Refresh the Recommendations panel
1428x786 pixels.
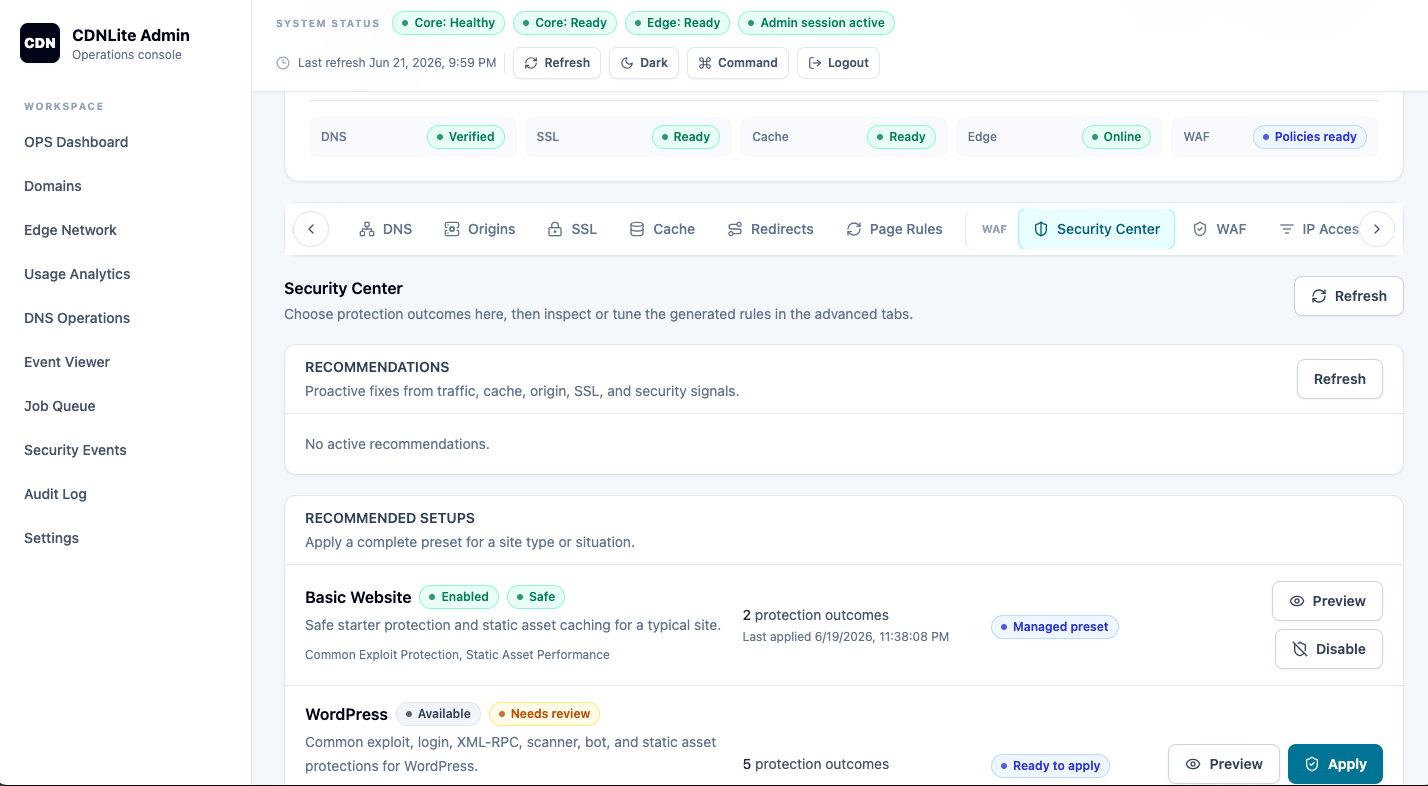pyautogui.click(x=1340, y=379)
